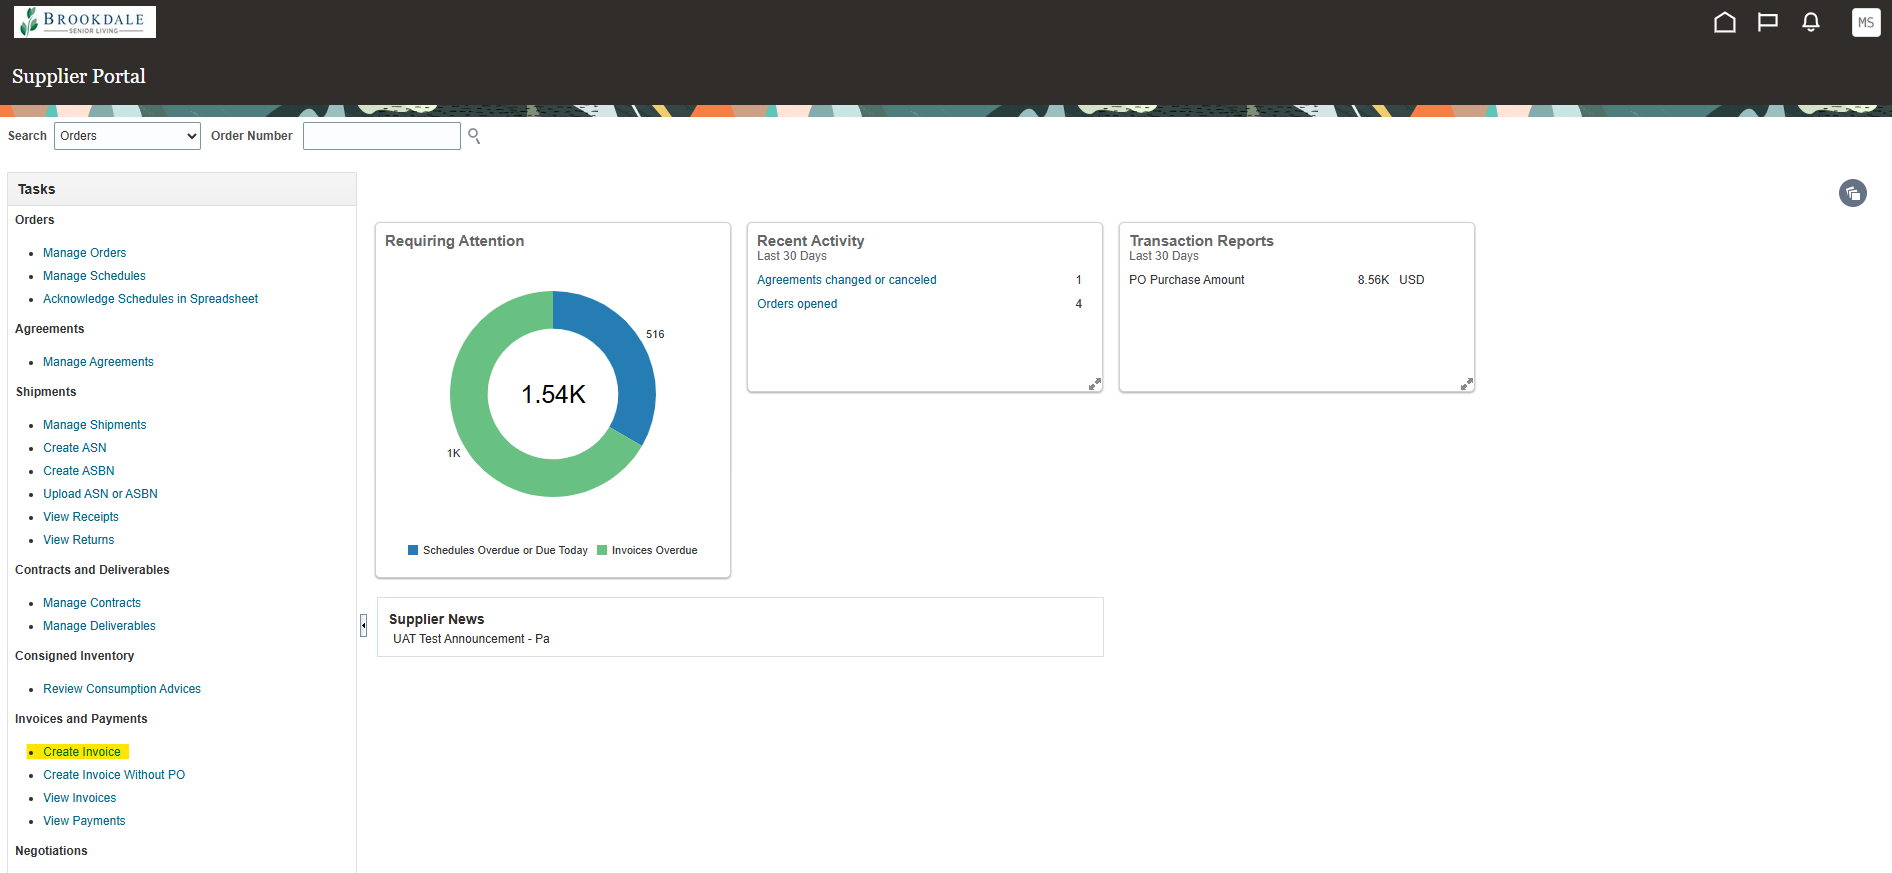Click the Invoices and Payments section heading
This screenshot has height=873, width=1892.
point(81,719)
